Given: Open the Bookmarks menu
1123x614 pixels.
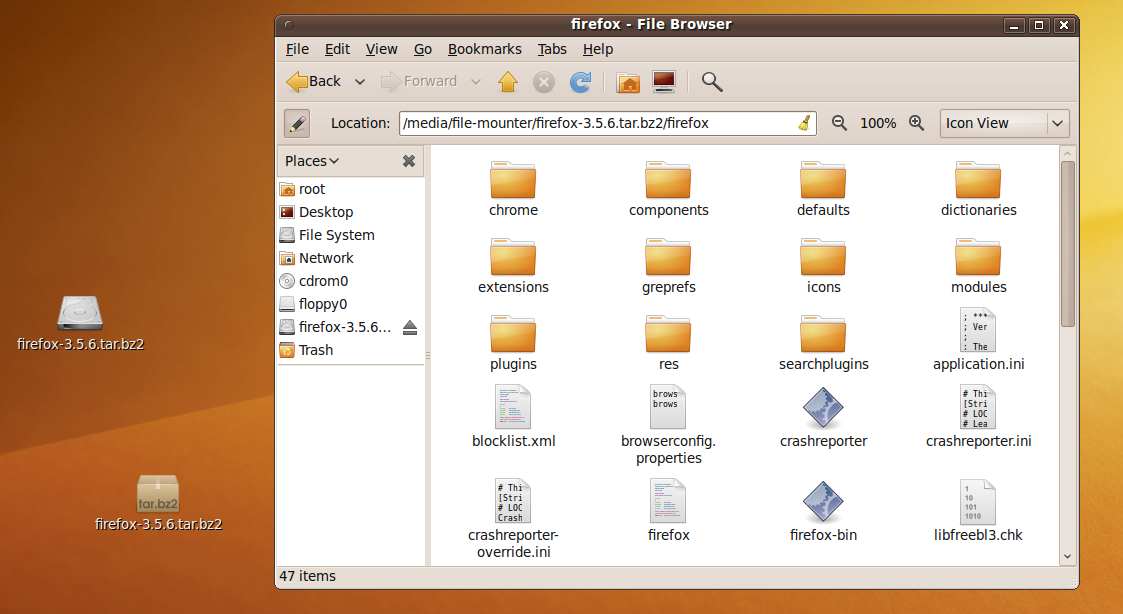Looking at the screenshot, I should tap(485, 49).
